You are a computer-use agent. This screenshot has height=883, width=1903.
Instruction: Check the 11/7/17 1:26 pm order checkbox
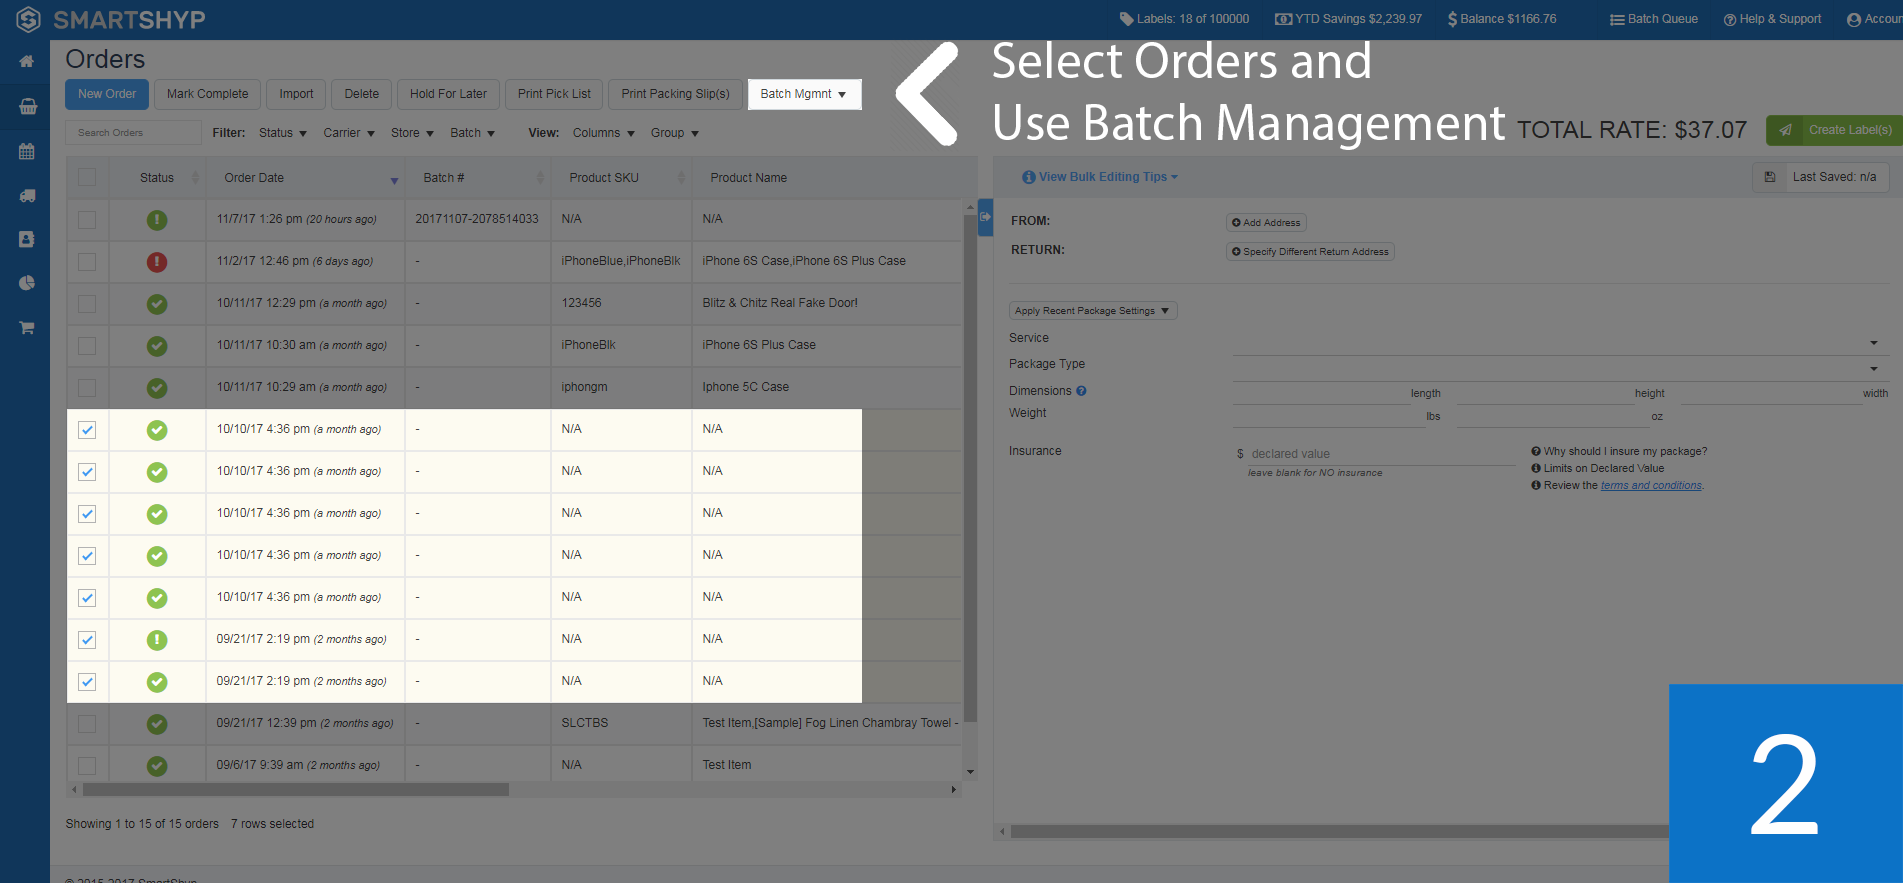coord(87,220)
